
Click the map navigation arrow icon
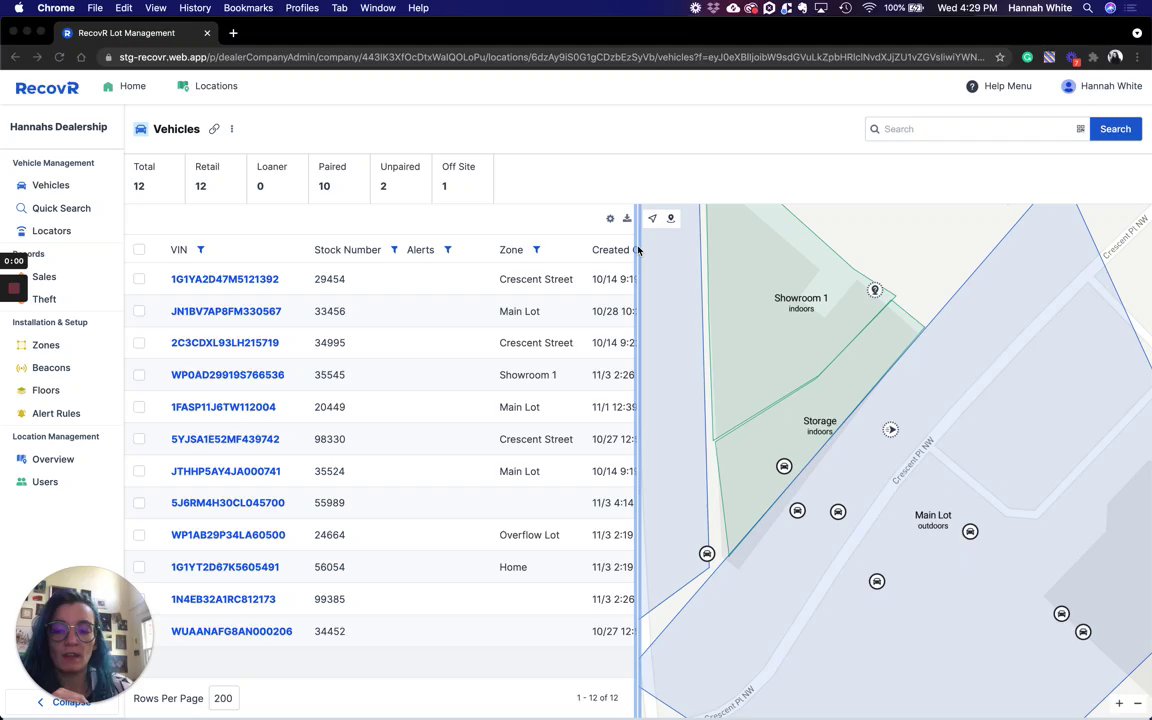[x=652, y=218]
